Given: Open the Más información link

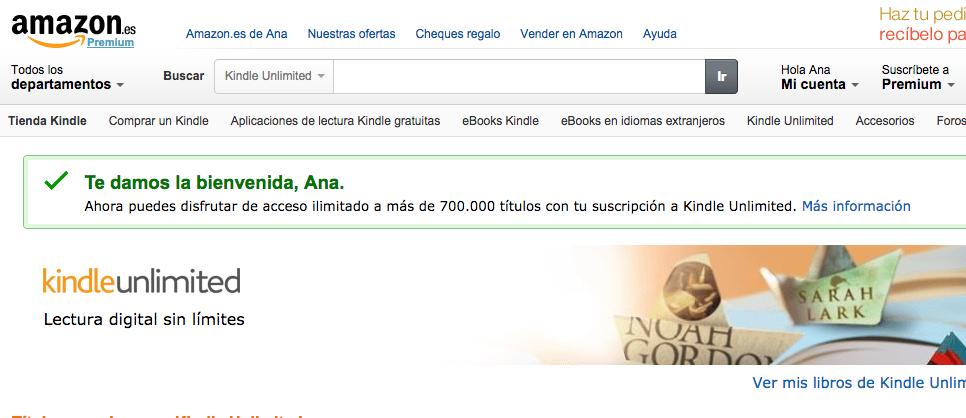Looking at the screenshot, I should 856,206.
